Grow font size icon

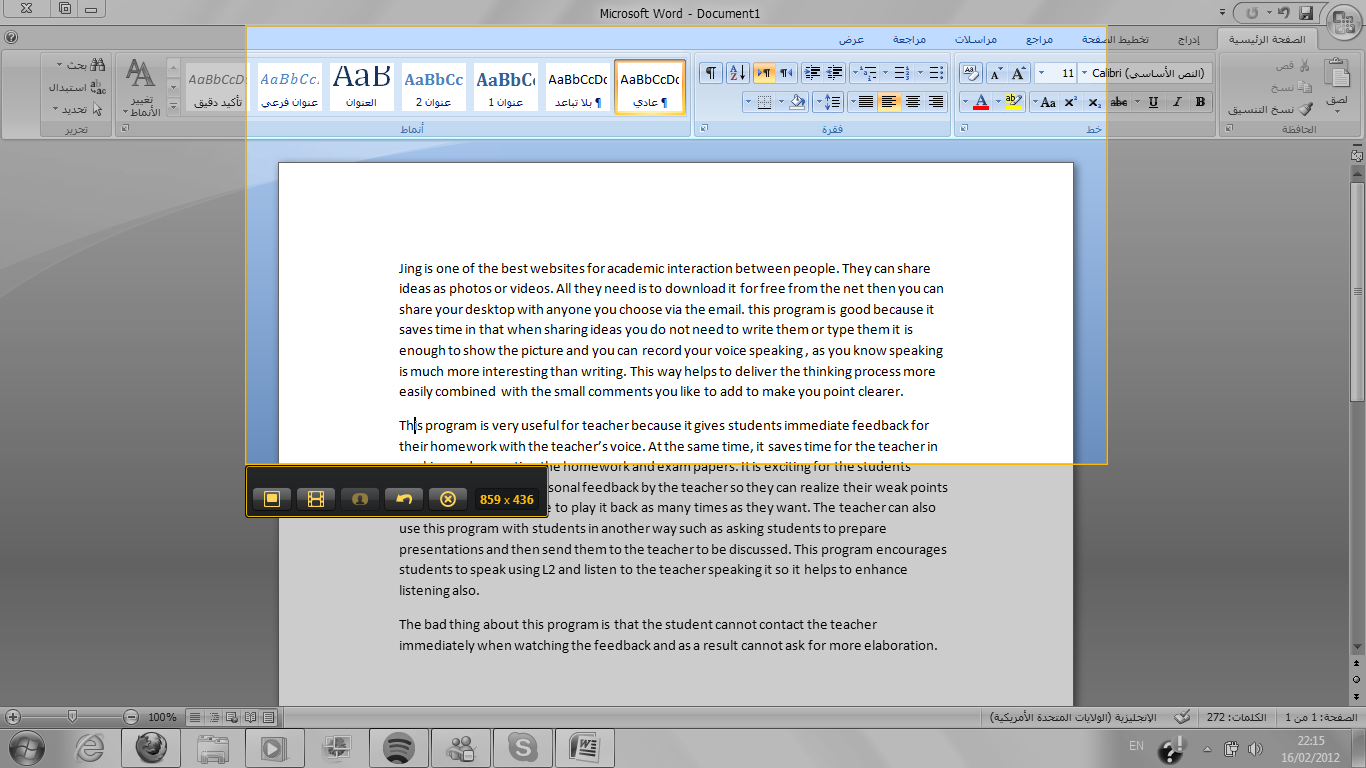coord(1019,73)
